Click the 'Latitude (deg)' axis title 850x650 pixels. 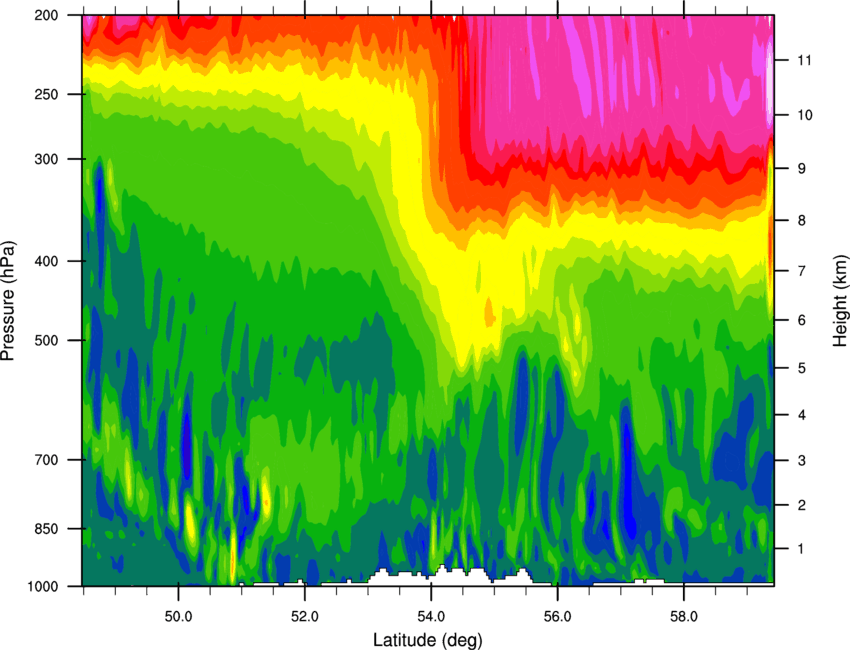coord(427,640)
